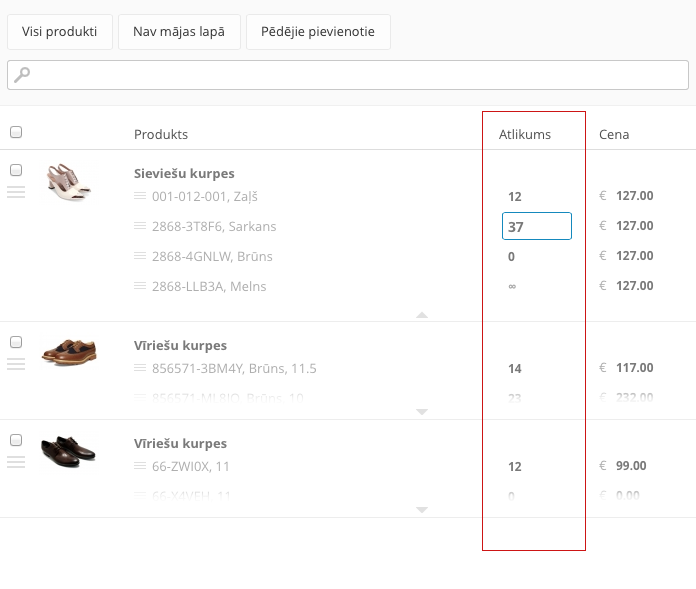Grab drag handle of Sieviešu kurpes product

(x=16, y=192)
